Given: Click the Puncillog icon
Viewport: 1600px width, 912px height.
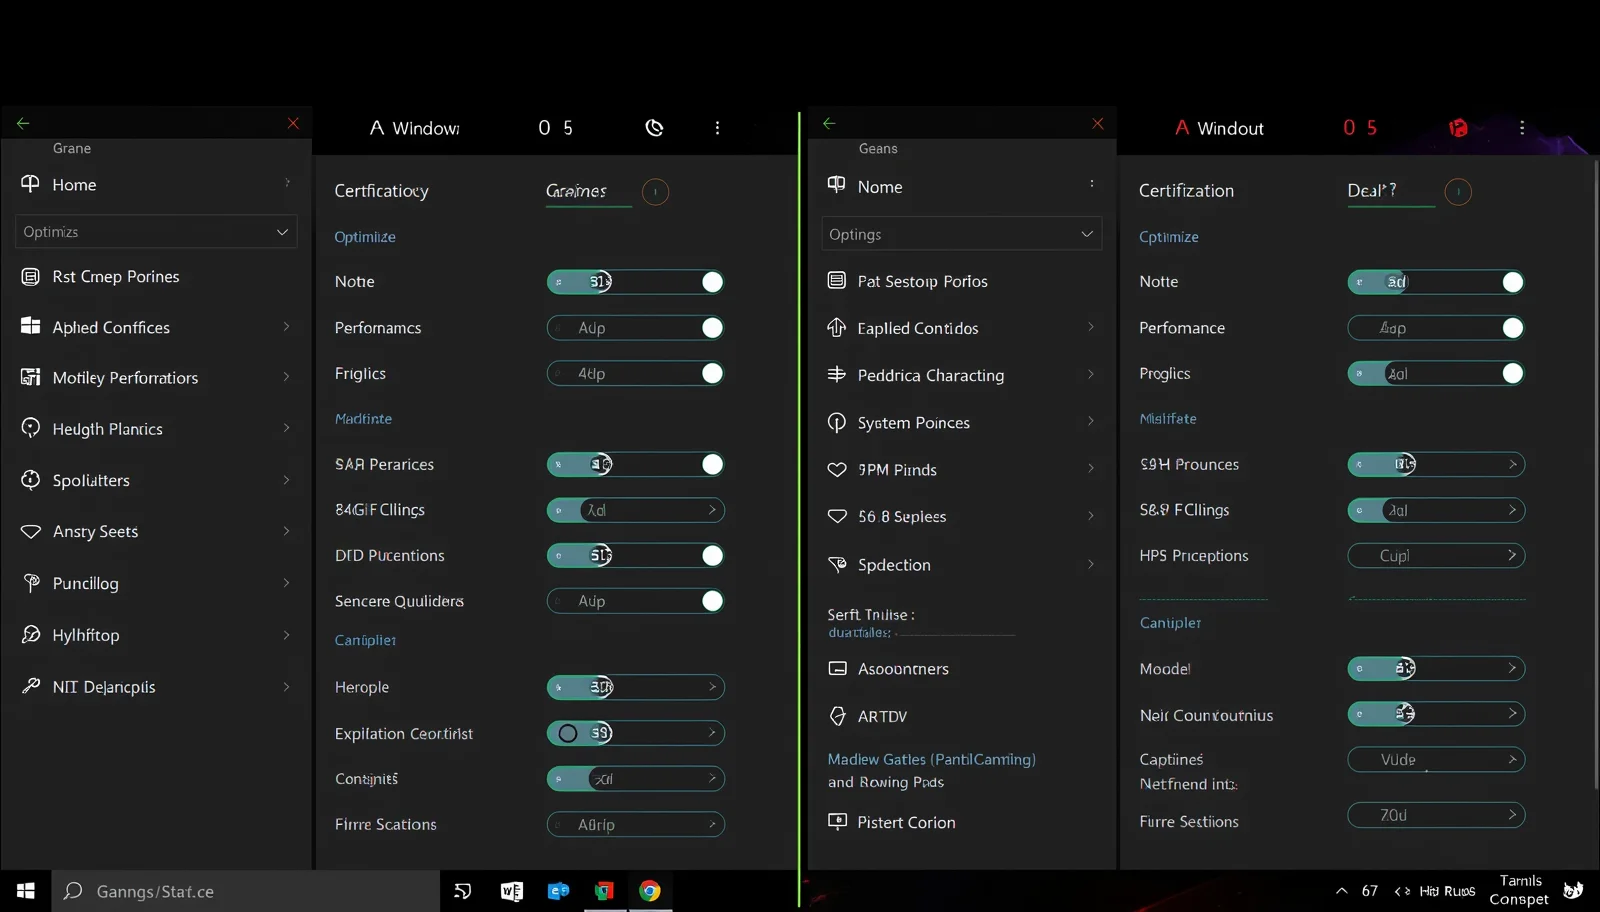Looking at the screenshot, I should tap(31, 582).
